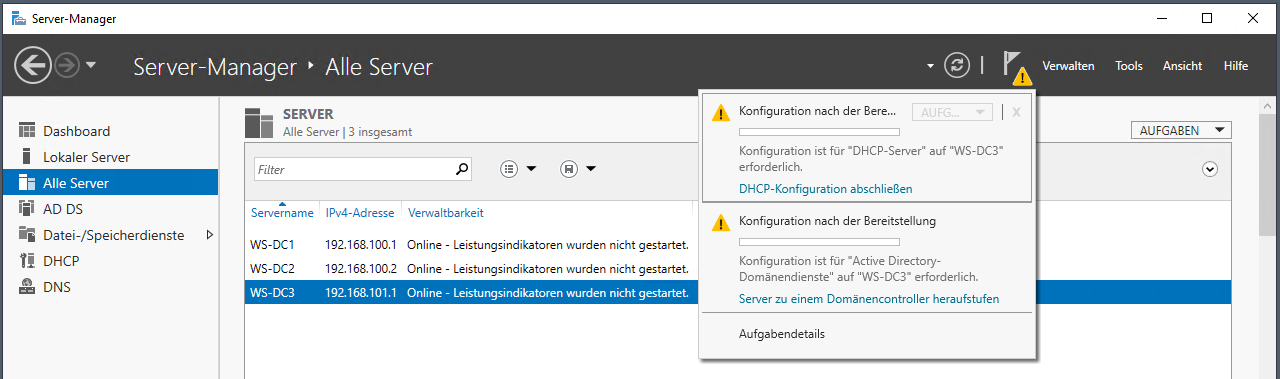Screen dimensions: 1280x379
Task: Open the AUFG... dropdown in DHCP notification
Action: coord(951,112)
